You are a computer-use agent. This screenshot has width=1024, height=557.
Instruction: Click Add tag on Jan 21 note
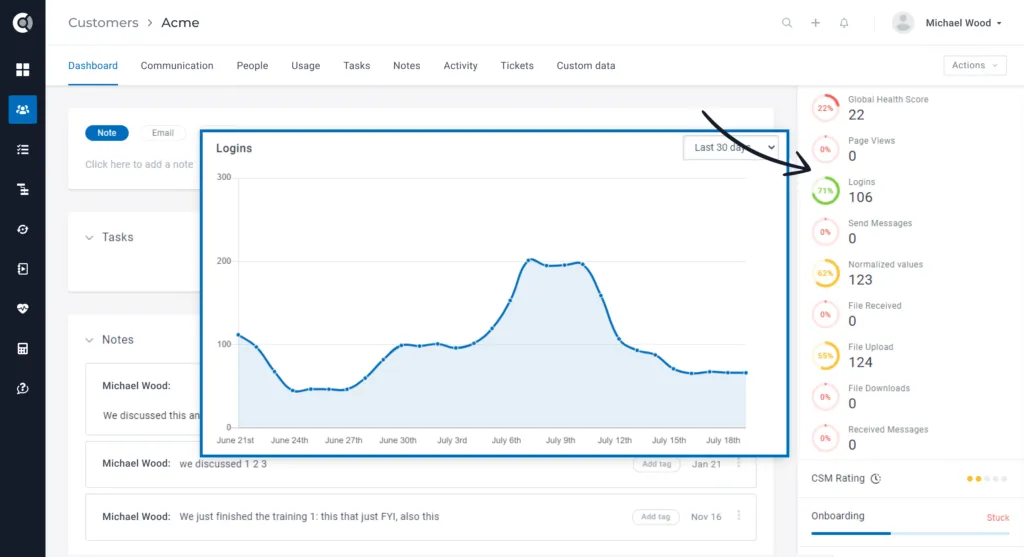pyautogui.click(x=656, y=464)
